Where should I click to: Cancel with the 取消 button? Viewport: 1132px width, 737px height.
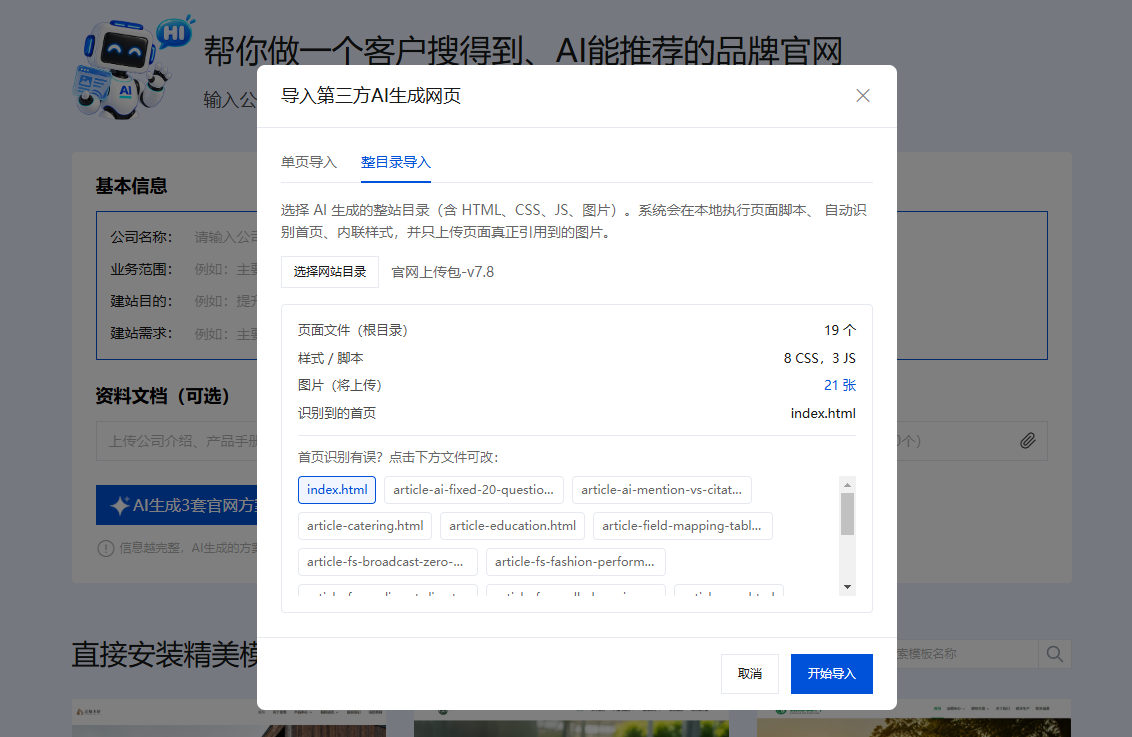click(749, 673)
